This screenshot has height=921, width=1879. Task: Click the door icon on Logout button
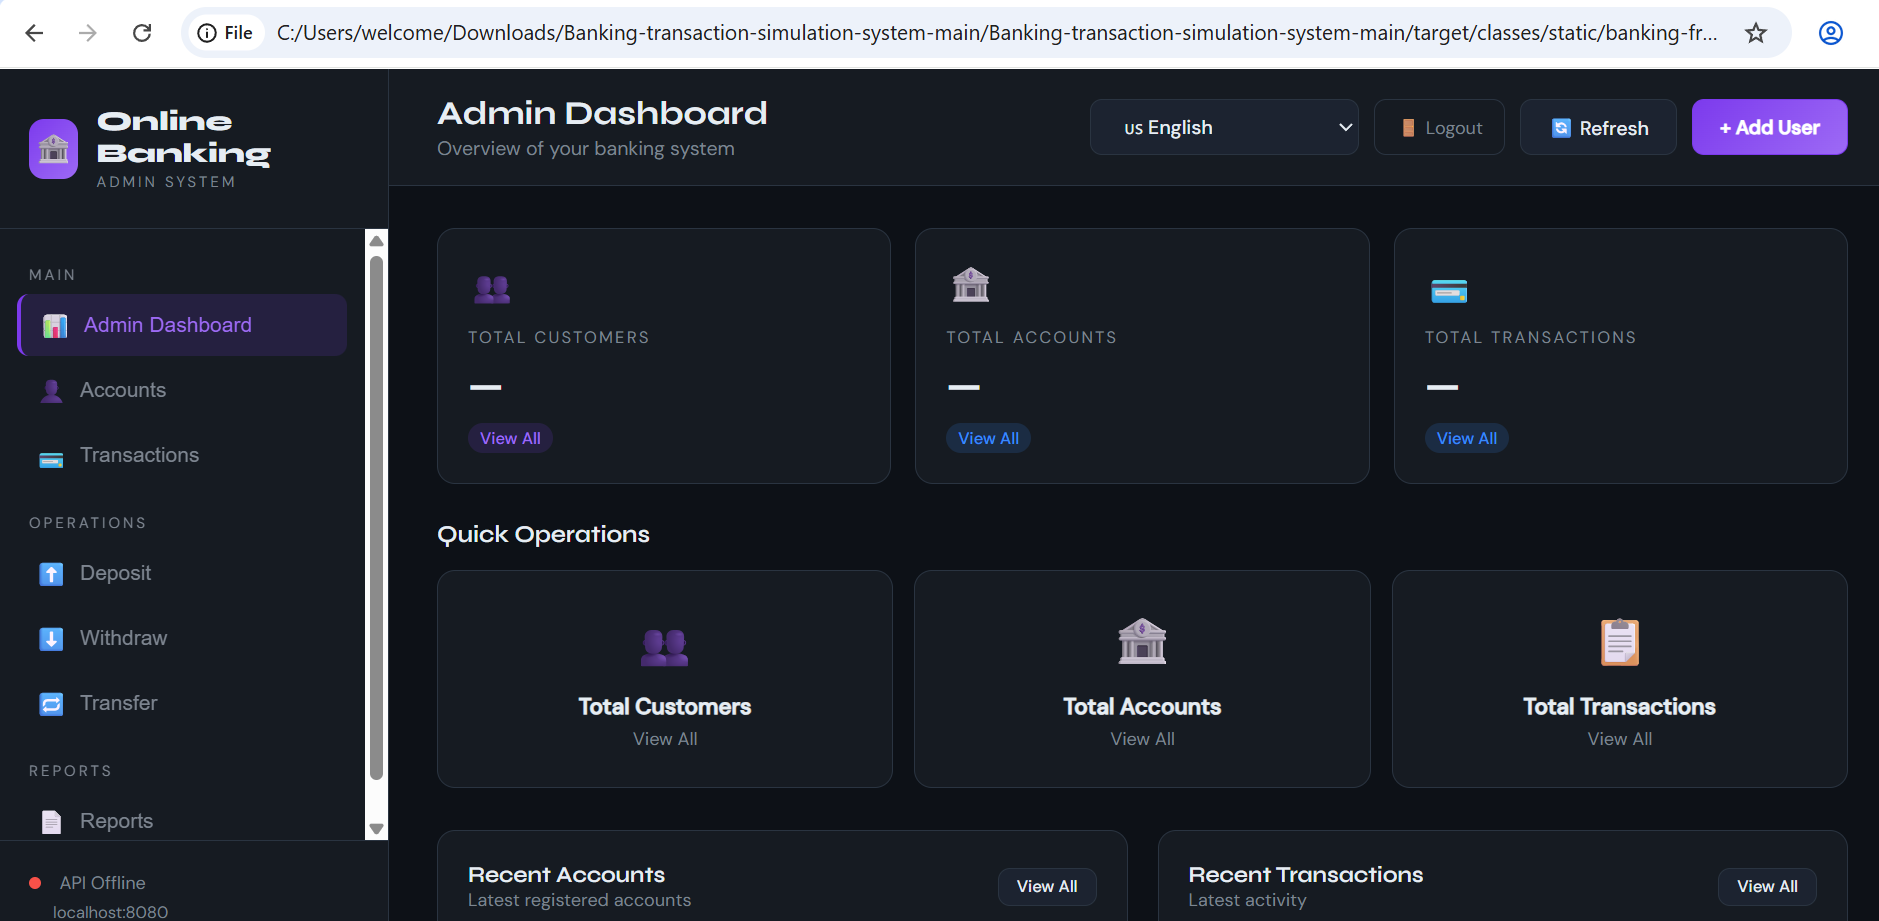click(1408, 128)
